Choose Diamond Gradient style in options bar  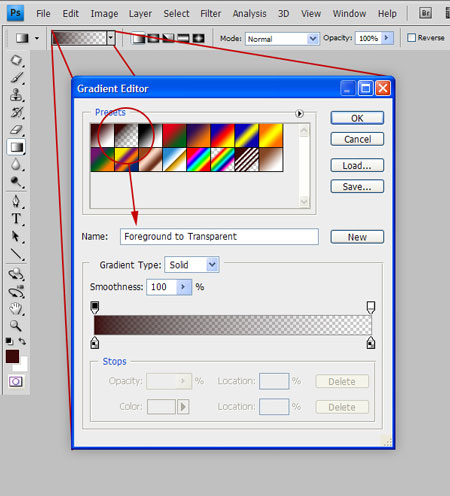click(199, 38)
